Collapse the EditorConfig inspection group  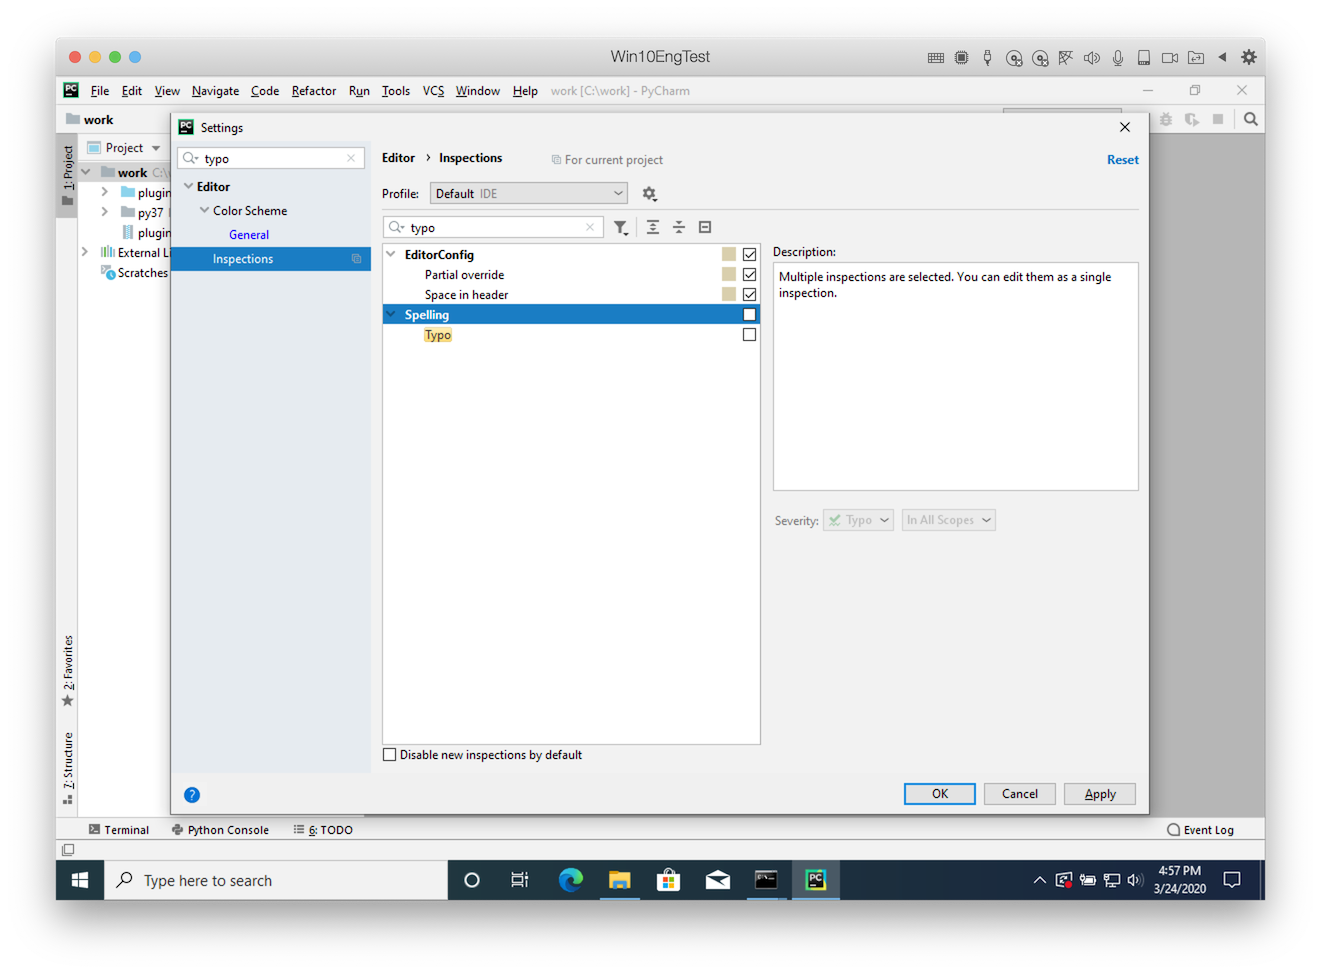pos(391,254)
